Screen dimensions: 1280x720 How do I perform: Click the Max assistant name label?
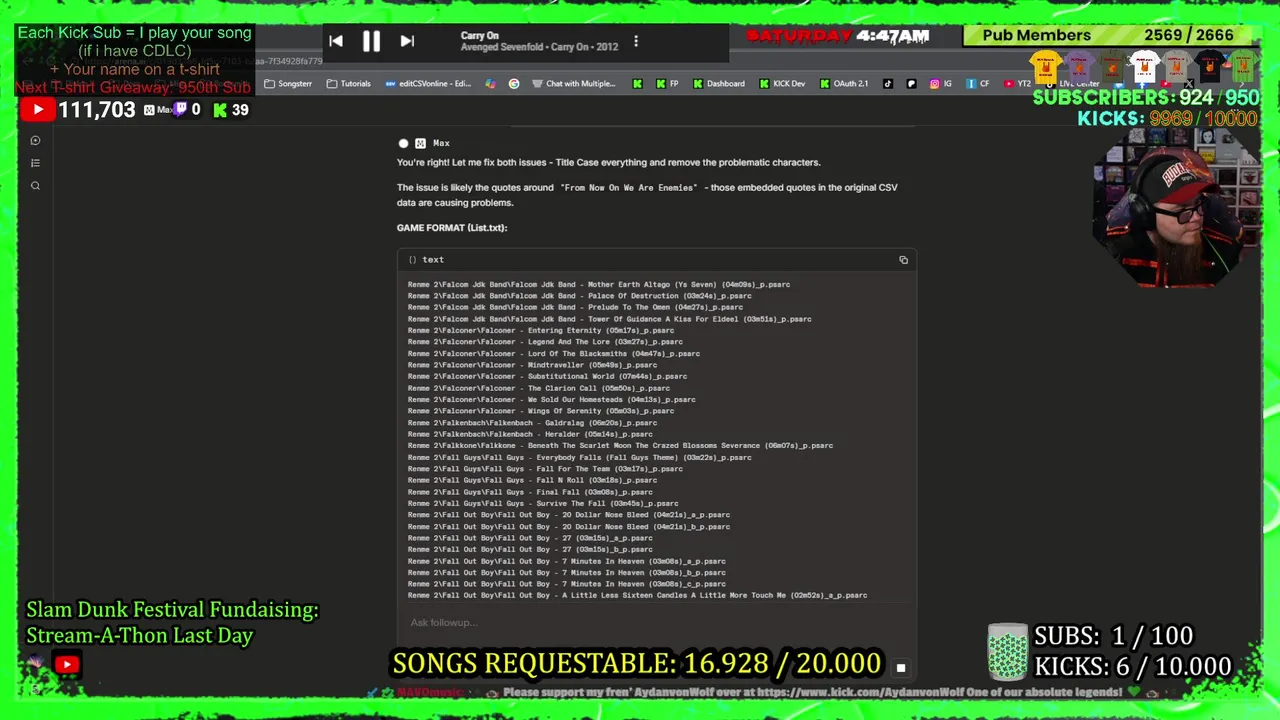point(441,143)
